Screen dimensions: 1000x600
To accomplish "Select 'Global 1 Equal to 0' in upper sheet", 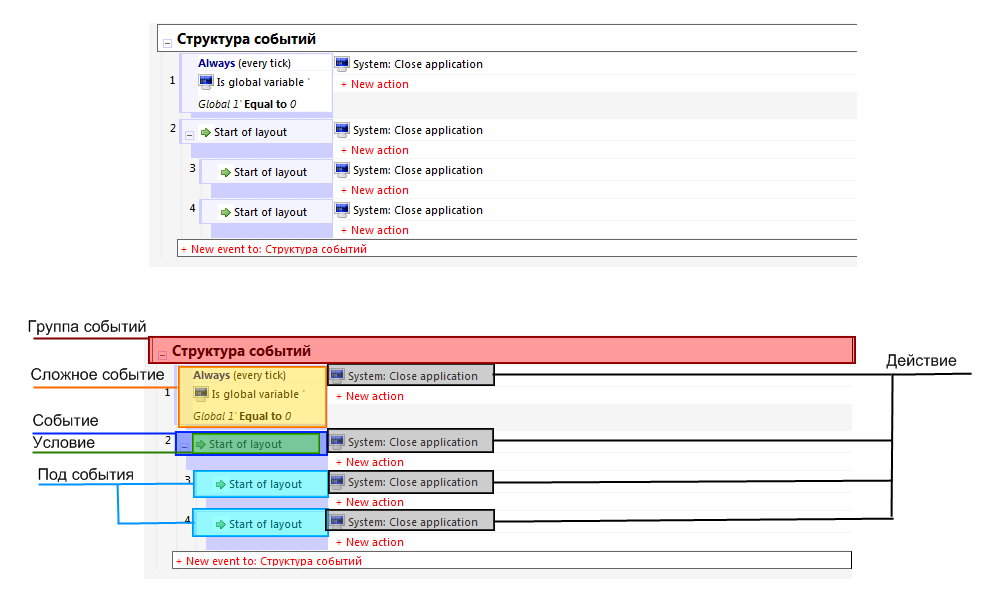I will point(247,104).
